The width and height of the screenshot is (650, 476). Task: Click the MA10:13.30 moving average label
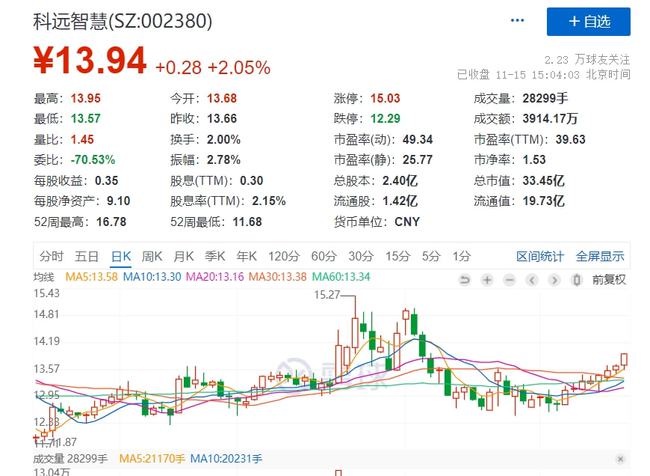point(152,277)
